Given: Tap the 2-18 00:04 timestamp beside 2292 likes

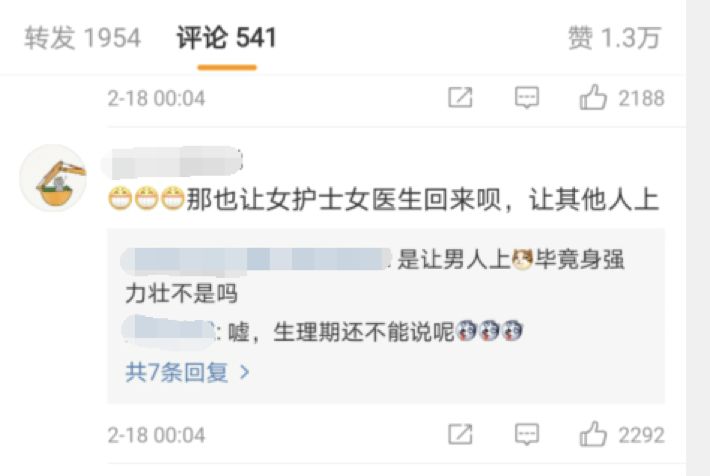Looking at the screenshot, I should coord(156,435).
